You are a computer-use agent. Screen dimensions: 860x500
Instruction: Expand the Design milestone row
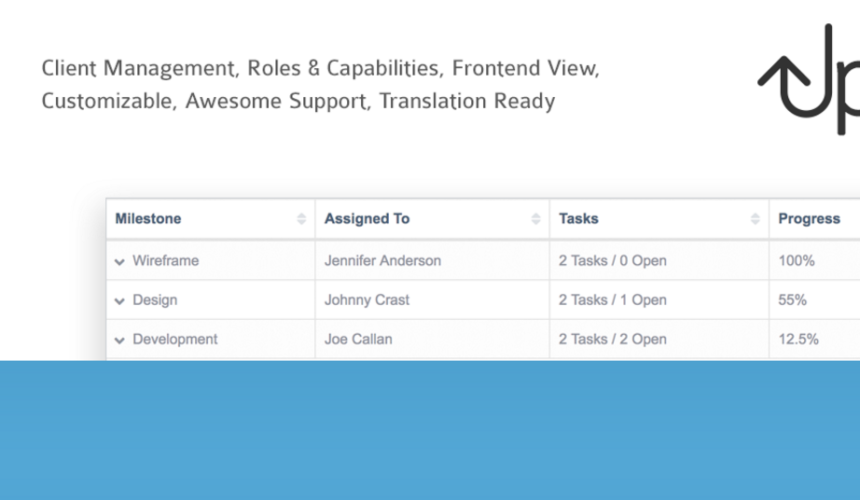[x=120, y=301]
